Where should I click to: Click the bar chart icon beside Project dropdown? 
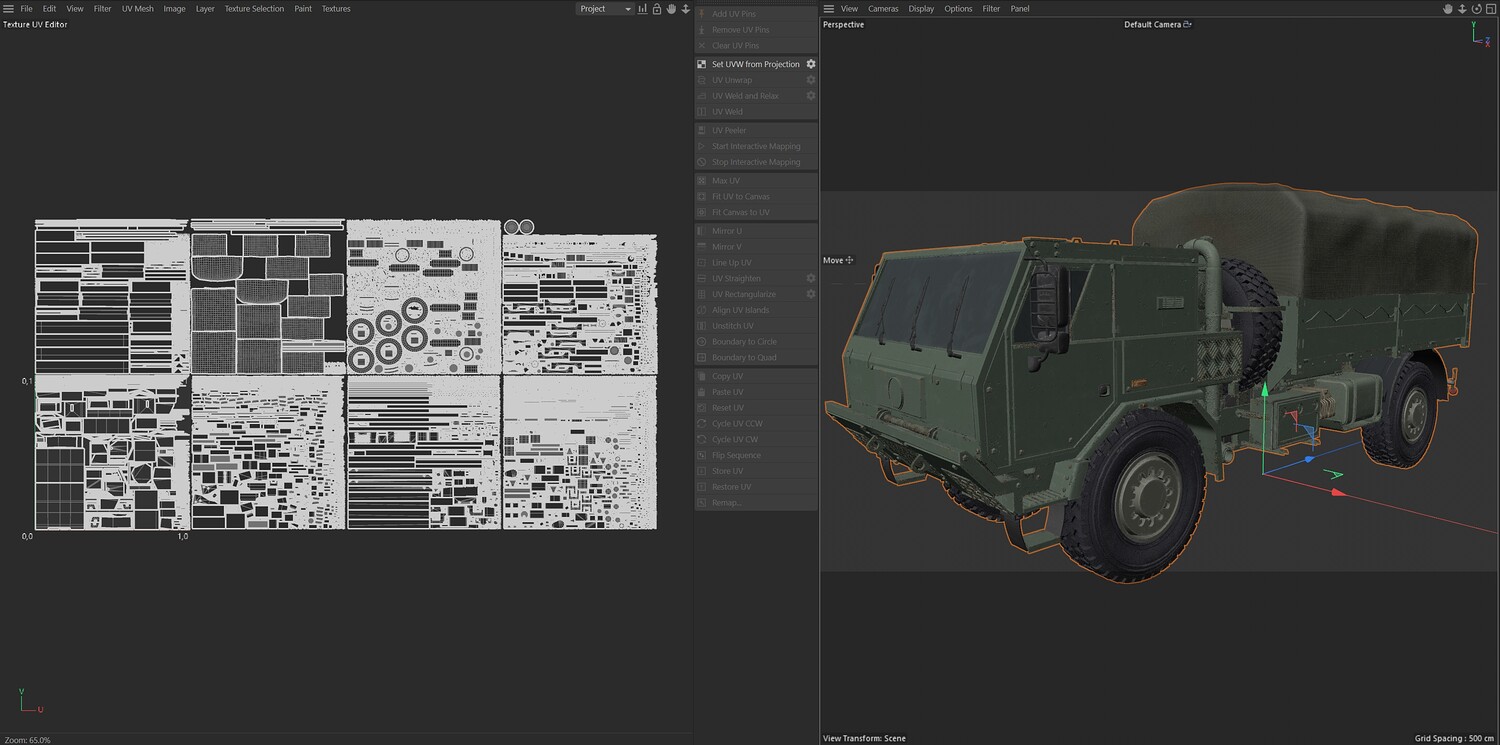[x=642, y=9]
